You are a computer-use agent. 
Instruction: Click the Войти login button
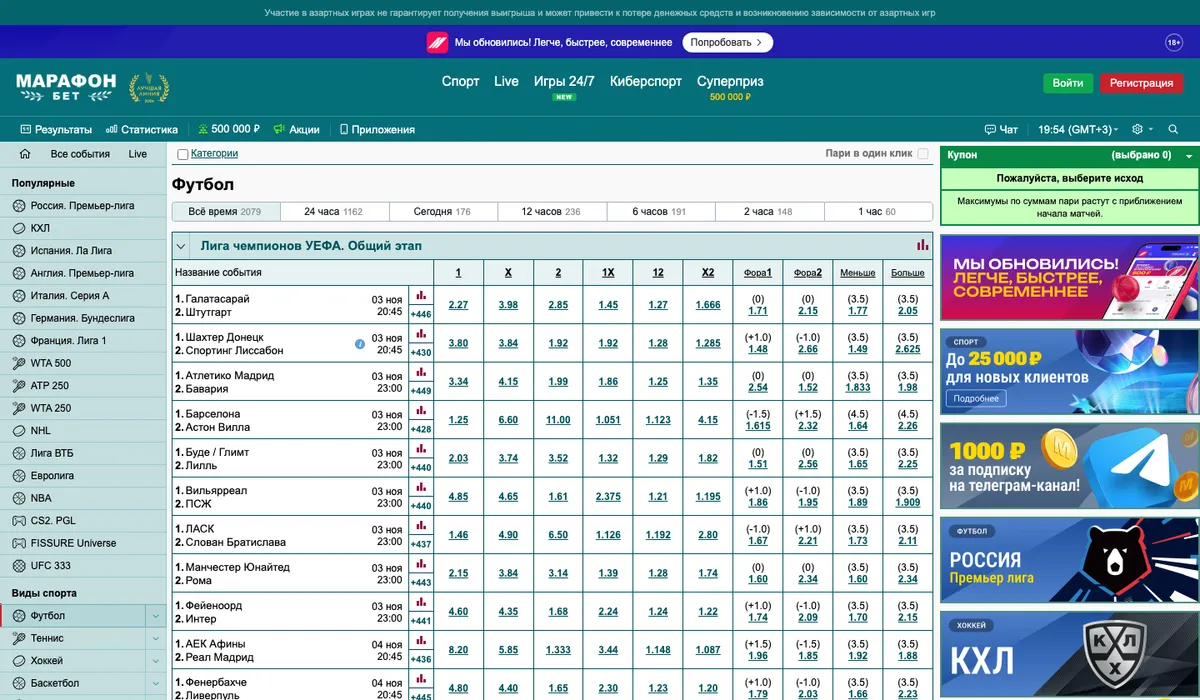click(1068, 83)
